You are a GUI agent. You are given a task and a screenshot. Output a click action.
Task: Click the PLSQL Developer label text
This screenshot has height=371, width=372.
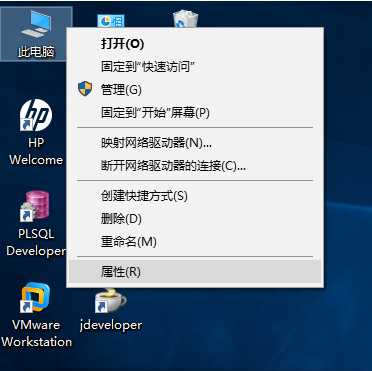36,242
